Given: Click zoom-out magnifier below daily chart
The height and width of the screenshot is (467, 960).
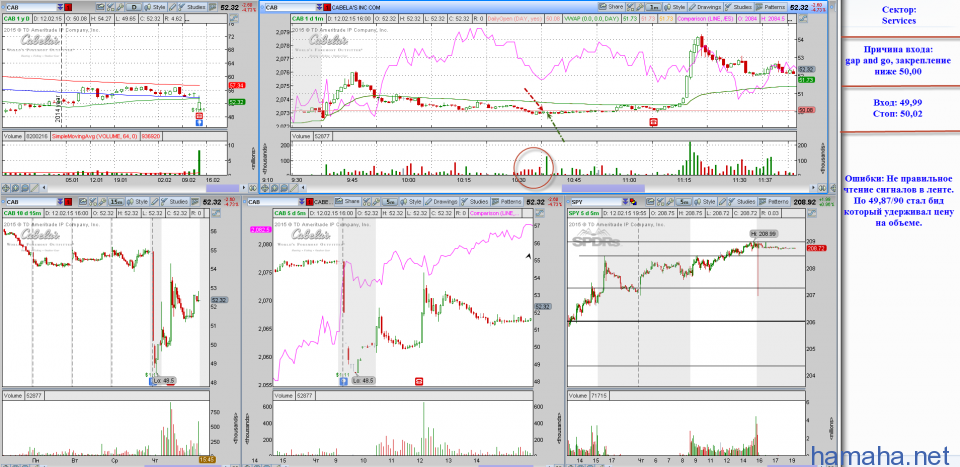Looking at the screenshot, I should (24, 188).
